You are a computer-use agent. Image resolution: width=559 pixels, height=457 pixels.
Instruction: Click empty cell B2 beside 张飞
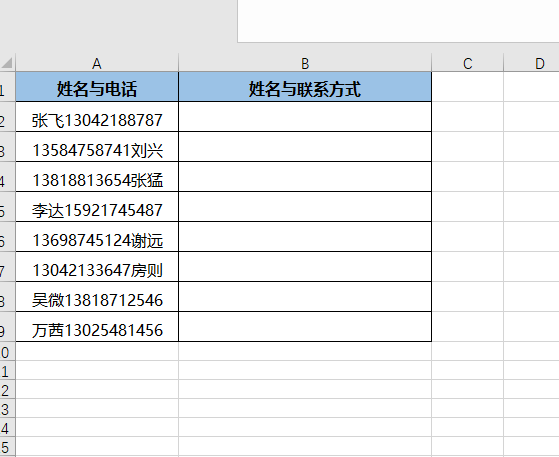(305, 117)
